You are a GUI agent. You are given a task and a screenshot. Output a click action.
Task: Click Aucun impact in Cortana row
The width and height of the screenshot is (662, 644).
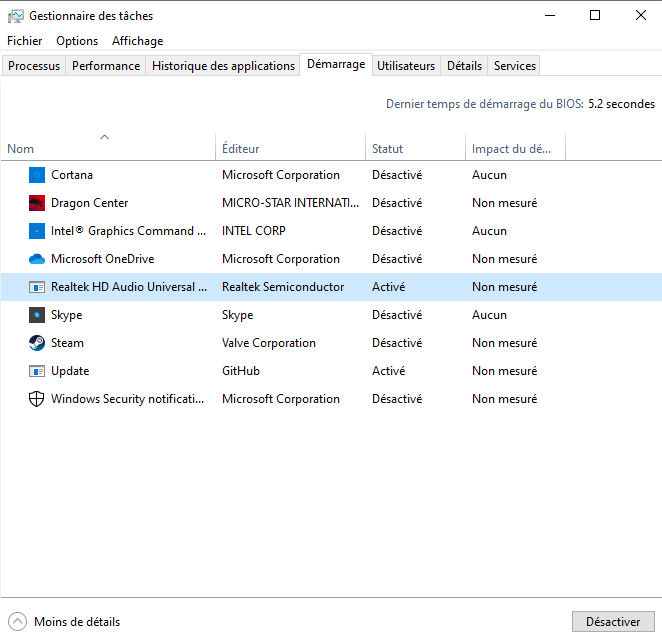[489, 175]
